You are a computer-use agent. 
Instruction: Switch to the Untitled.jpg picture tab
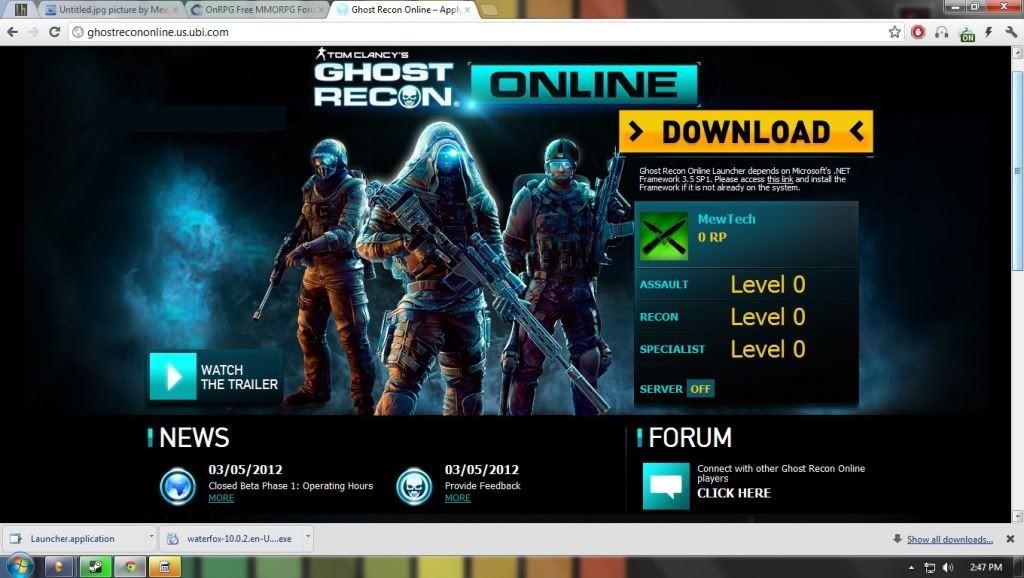tap(112, 10)
